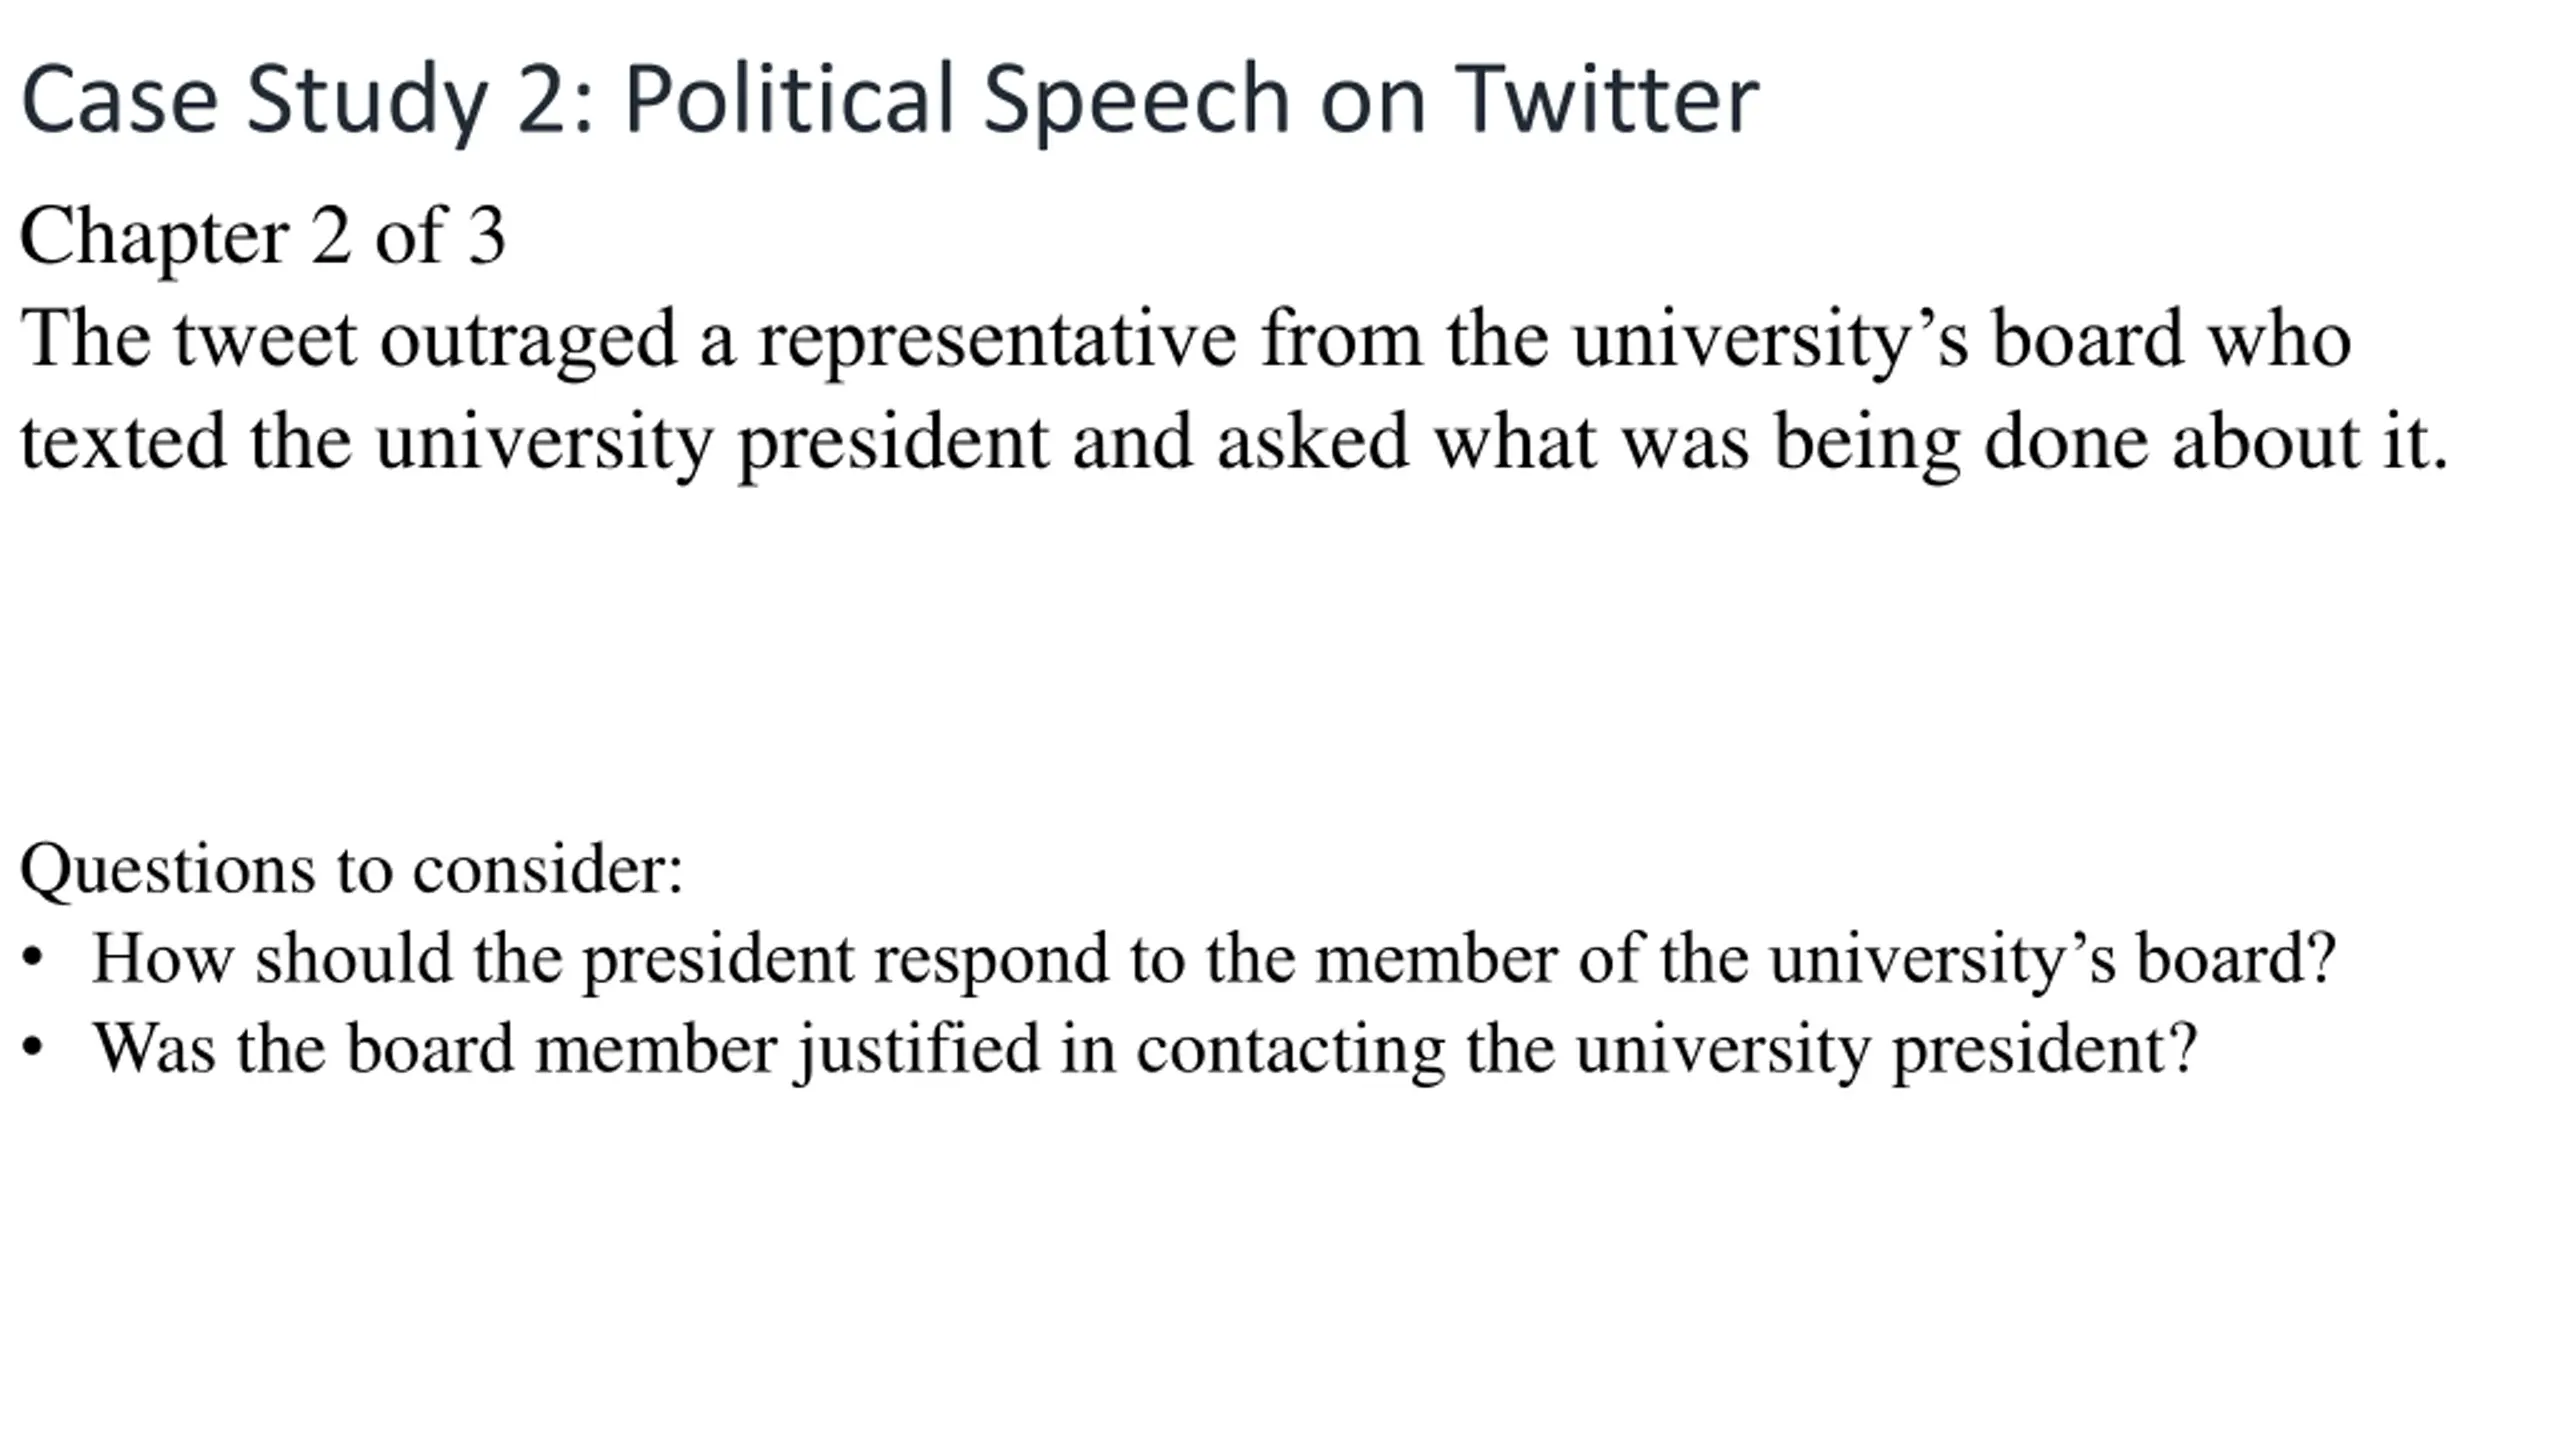Click the word "Political" in the title
The width and height of the screenshot is (2560, 1440).
coord(789,100)
